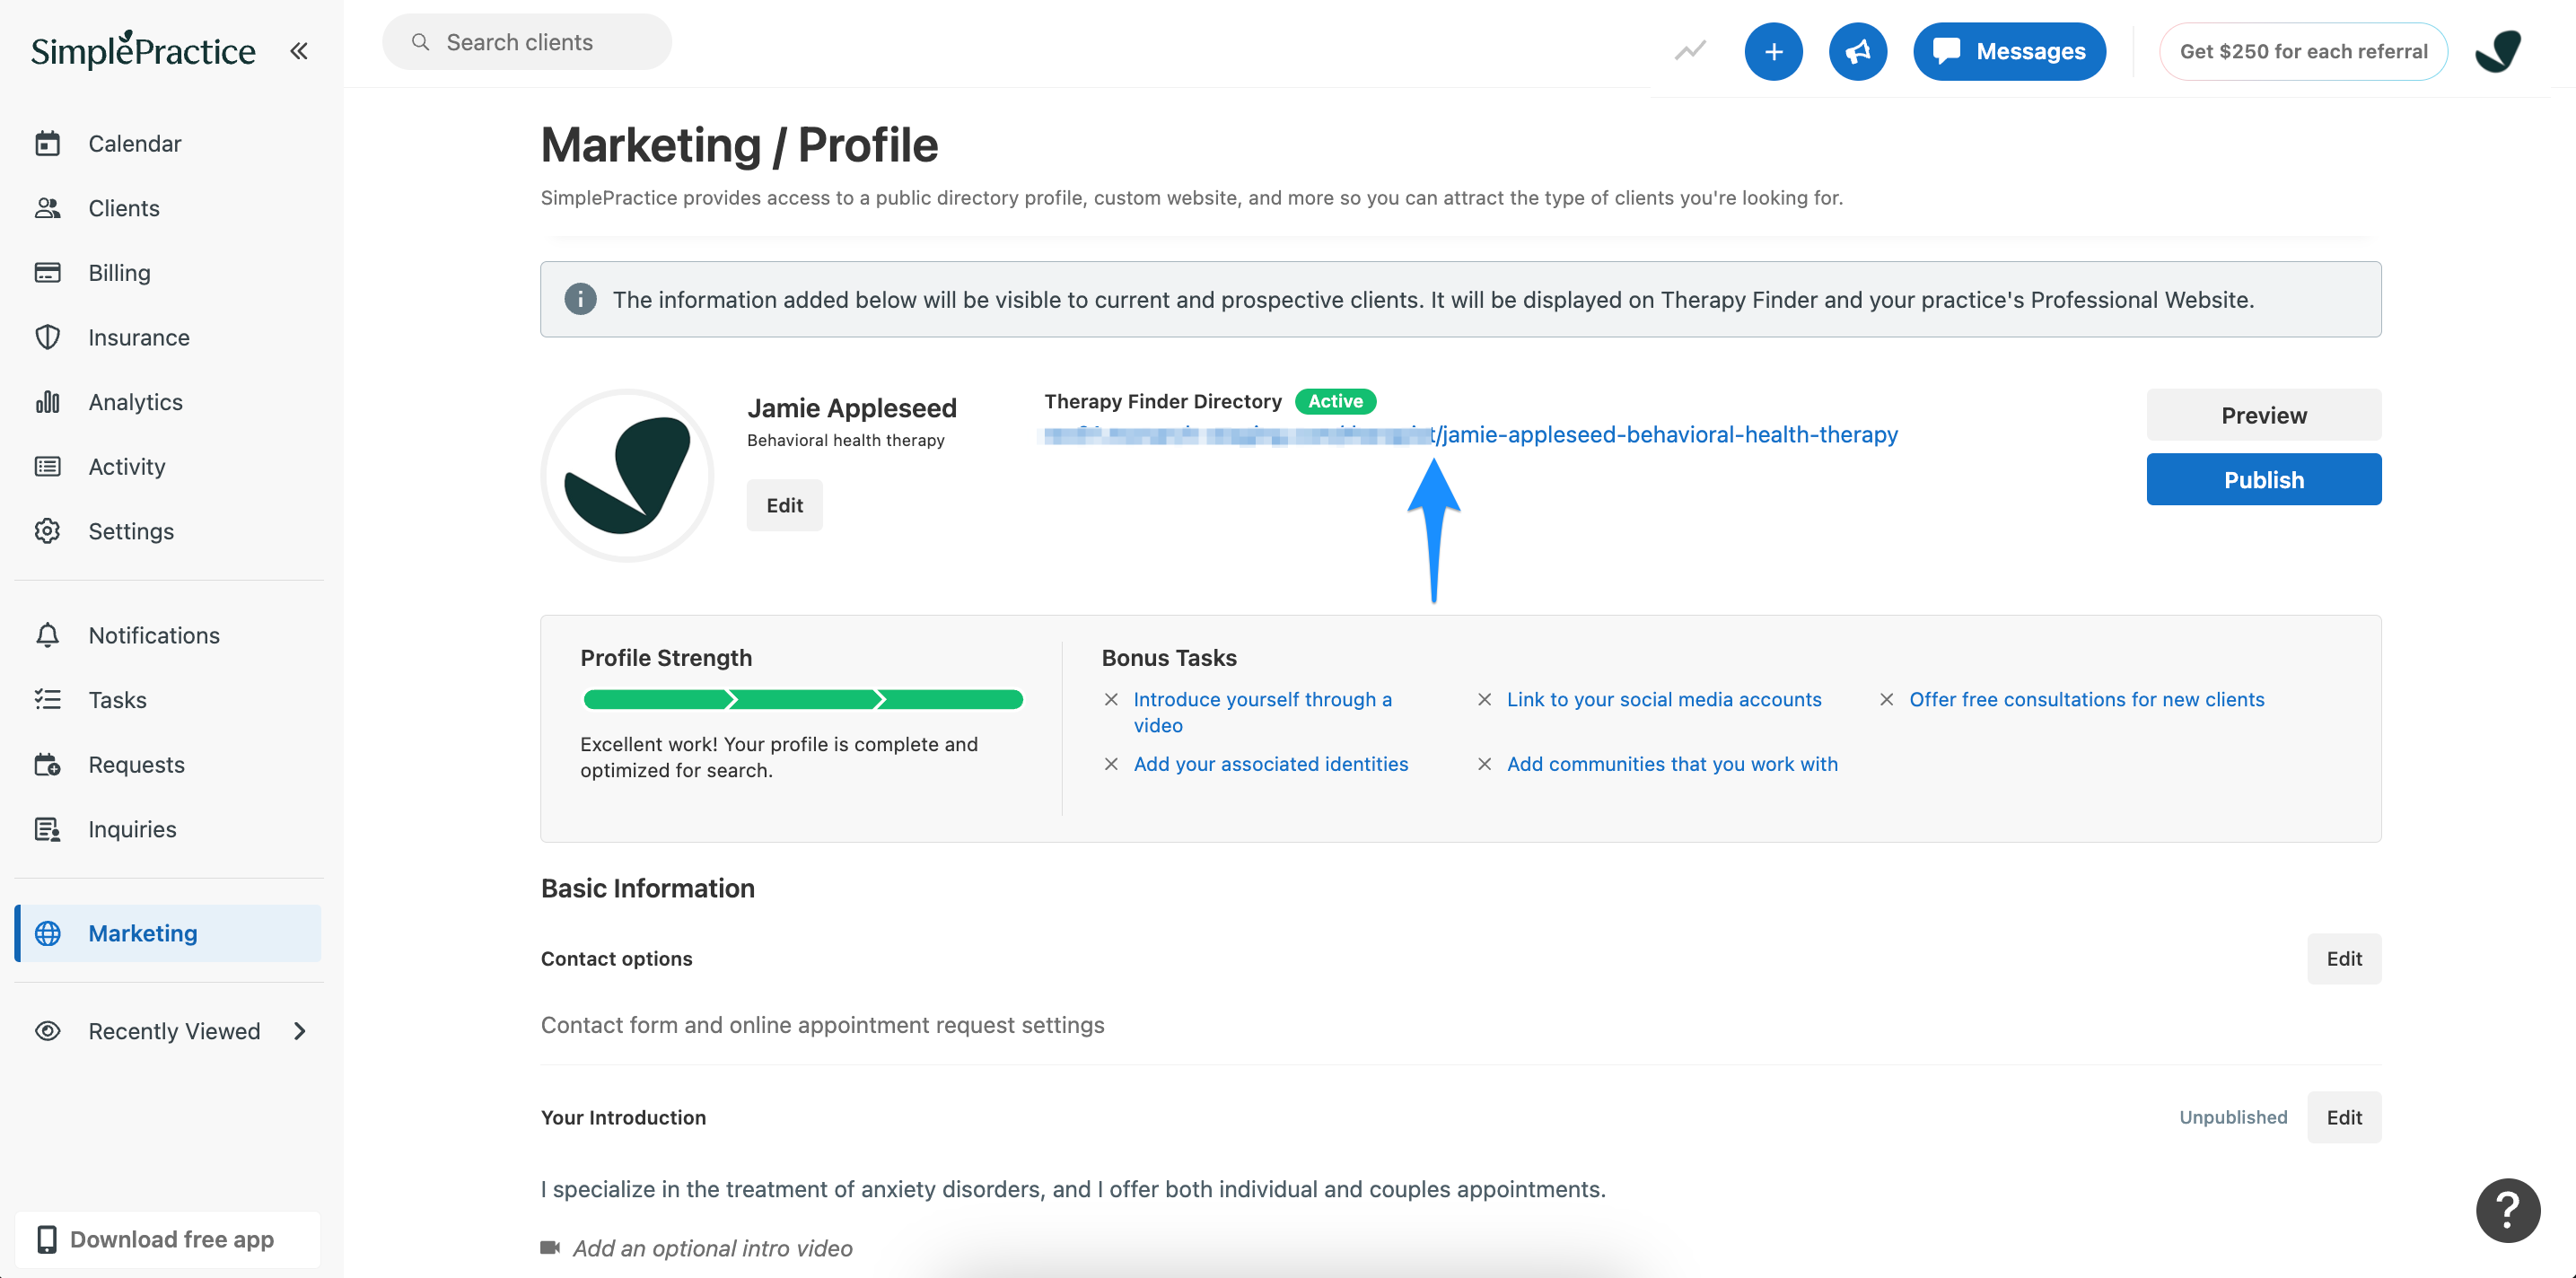Publish the profile
Viewport: 2576px width, 1278px height.
(x=2263, y=480)
